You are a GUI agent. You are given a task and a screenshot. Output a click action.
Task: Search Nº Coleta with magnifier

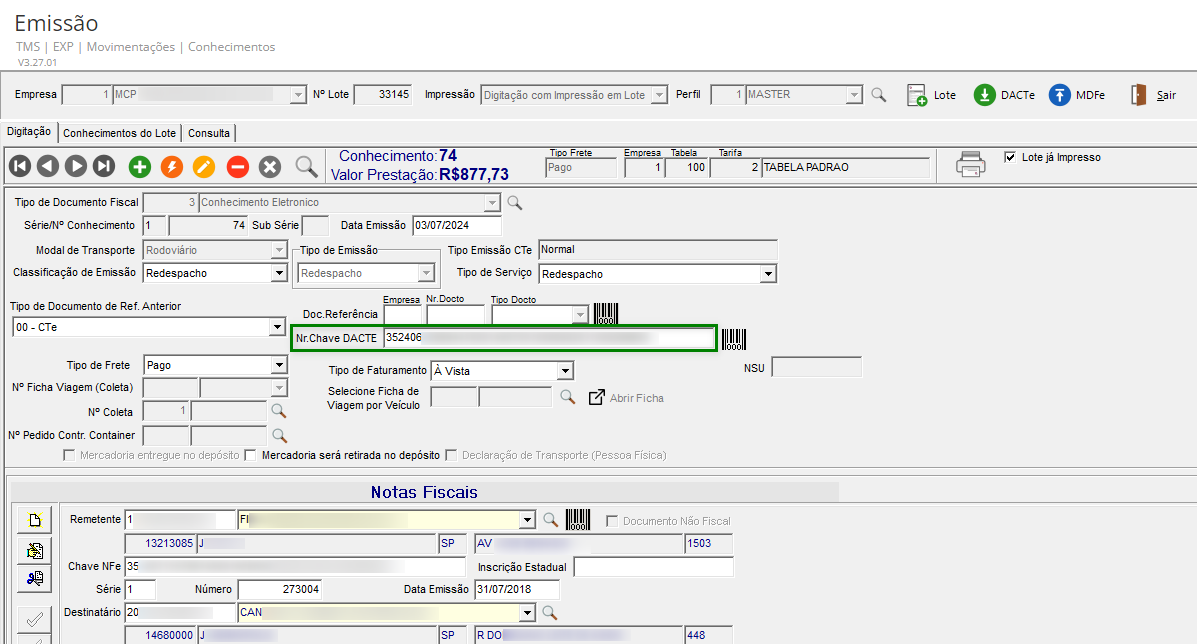tap(279, 411)
